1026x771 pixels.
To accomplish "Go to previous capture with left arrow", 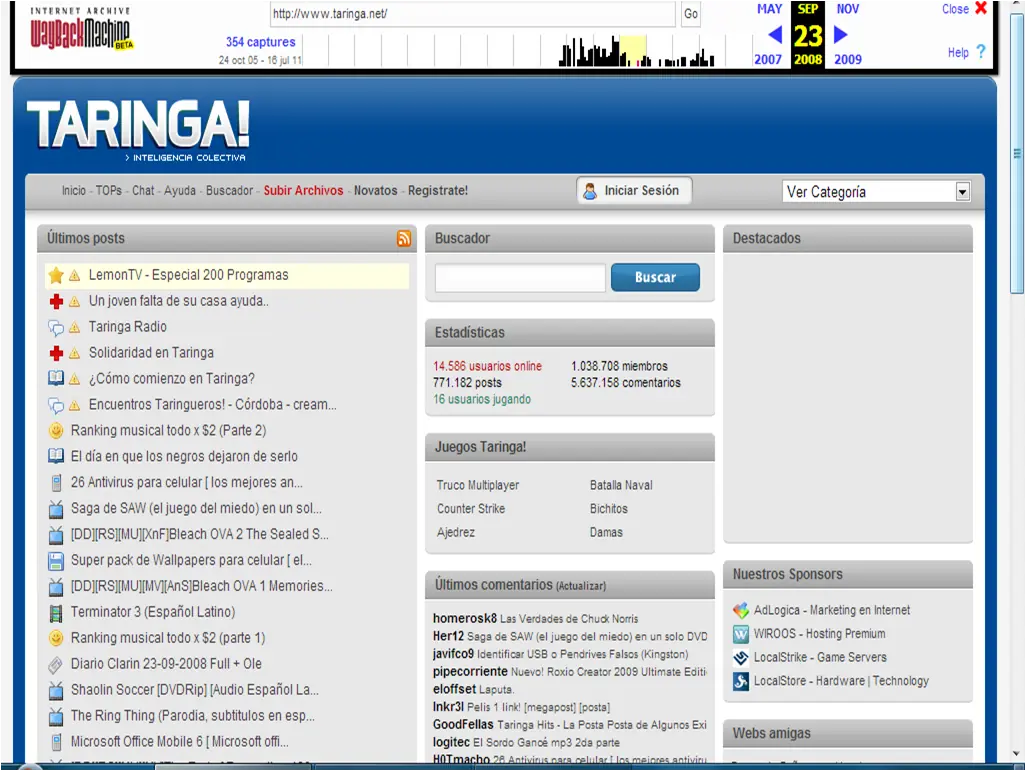I will (775, 35).
